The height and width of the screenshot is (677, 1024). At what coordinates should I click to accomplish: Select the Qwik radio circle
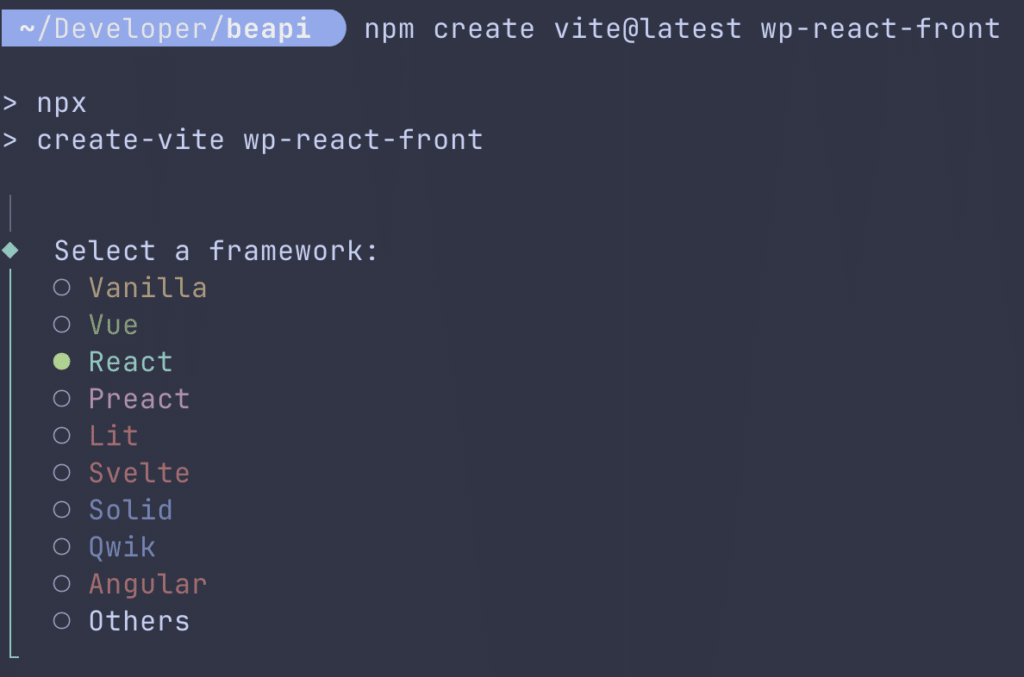point(62,546)
